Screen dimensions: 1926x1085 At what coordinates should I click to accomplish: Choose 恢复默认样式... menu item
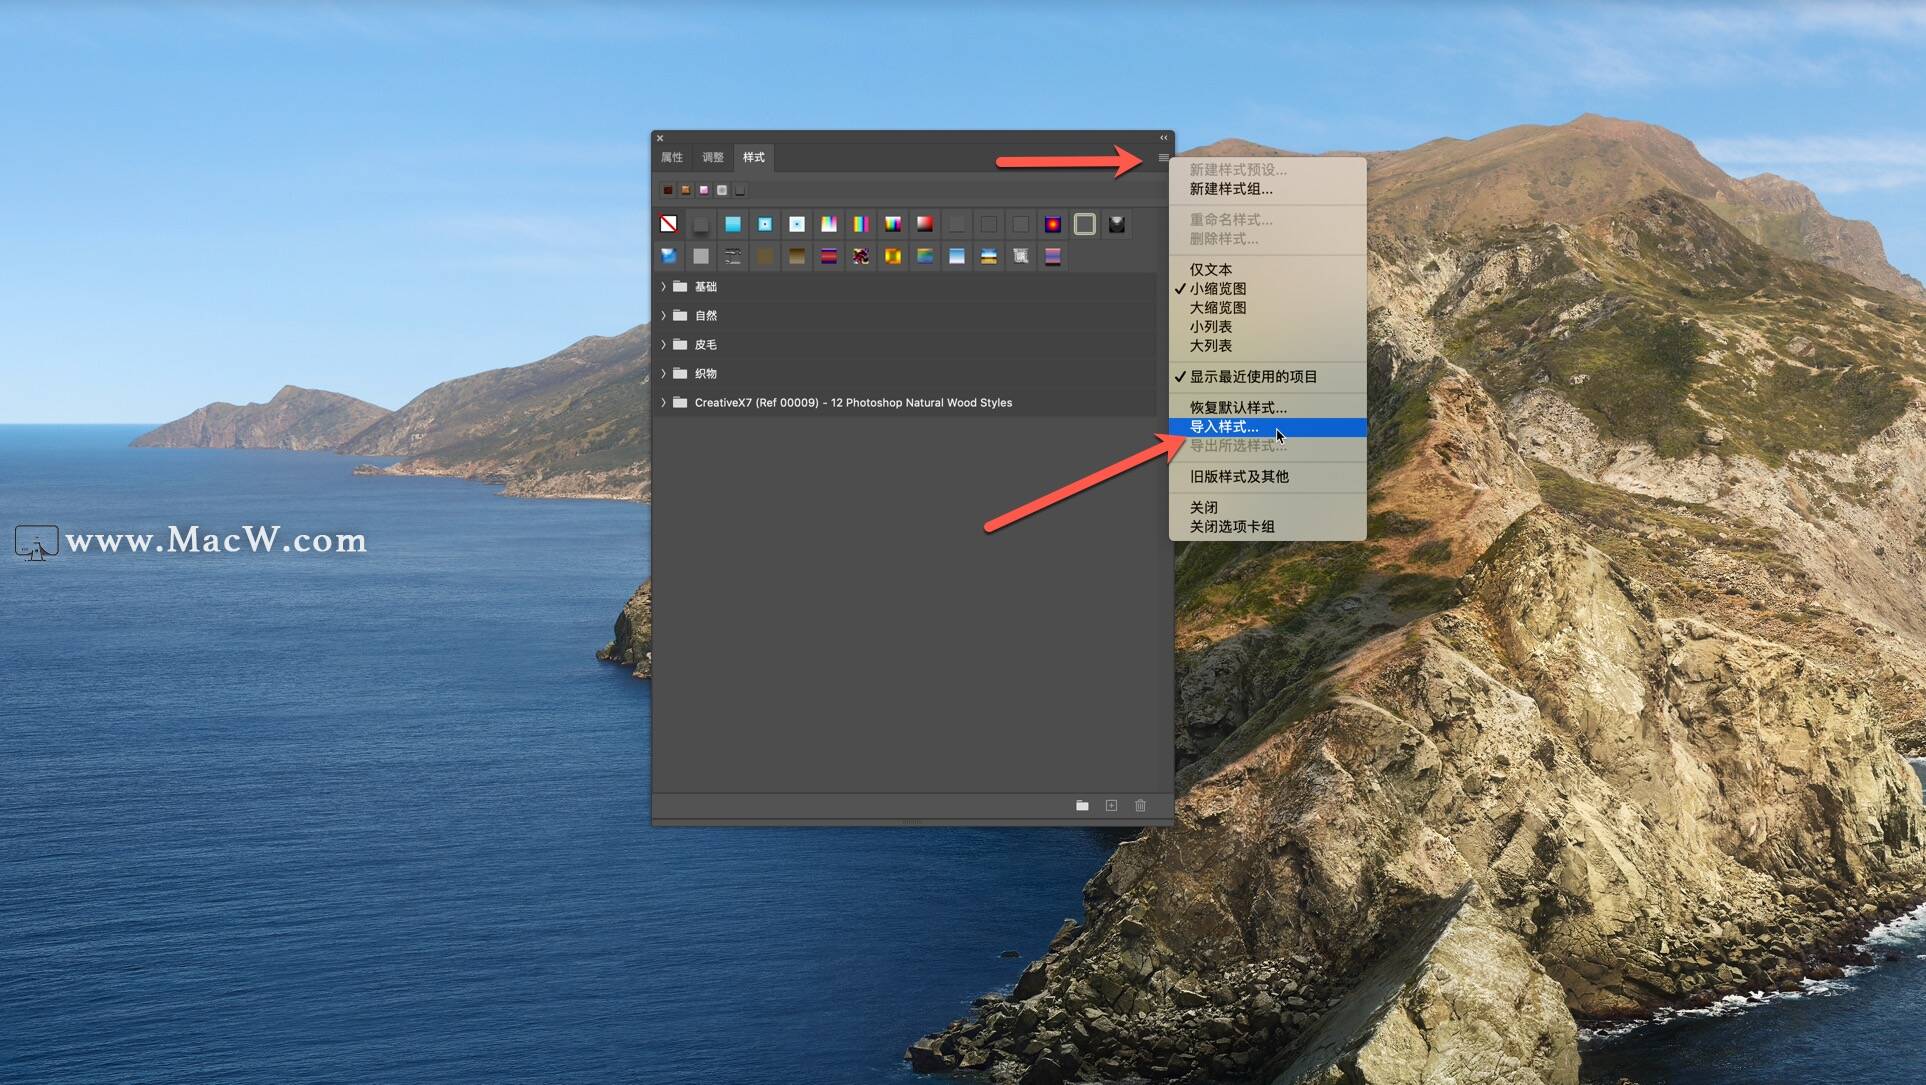click(1267, 407)
